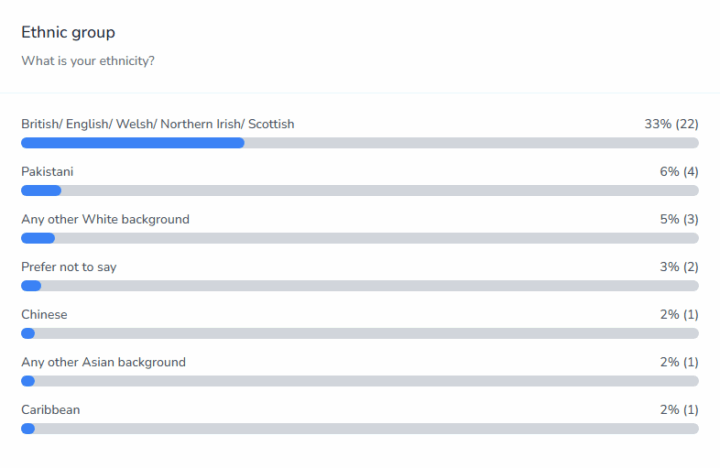Click the 33% (22) result value

(671, 124)
